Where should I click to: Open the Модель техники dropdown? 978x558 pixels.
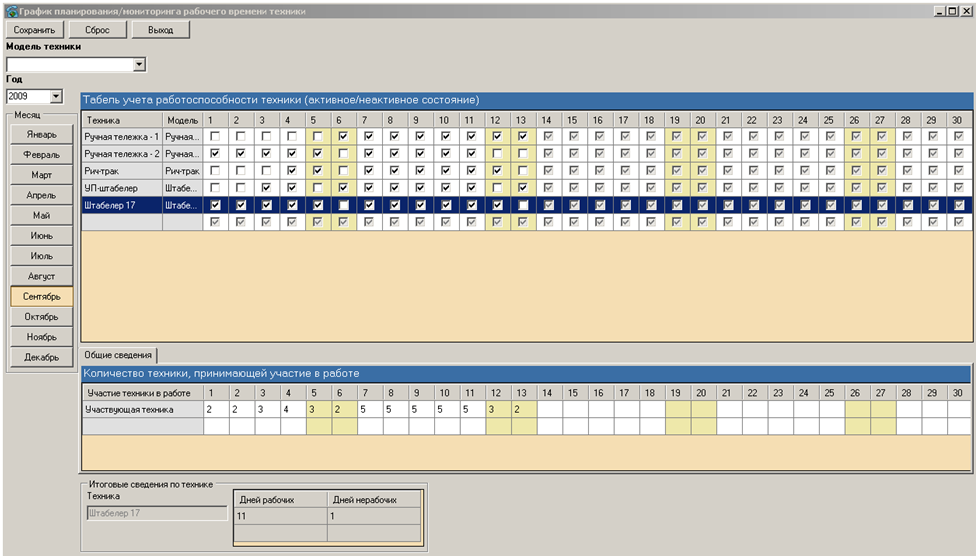139,64
